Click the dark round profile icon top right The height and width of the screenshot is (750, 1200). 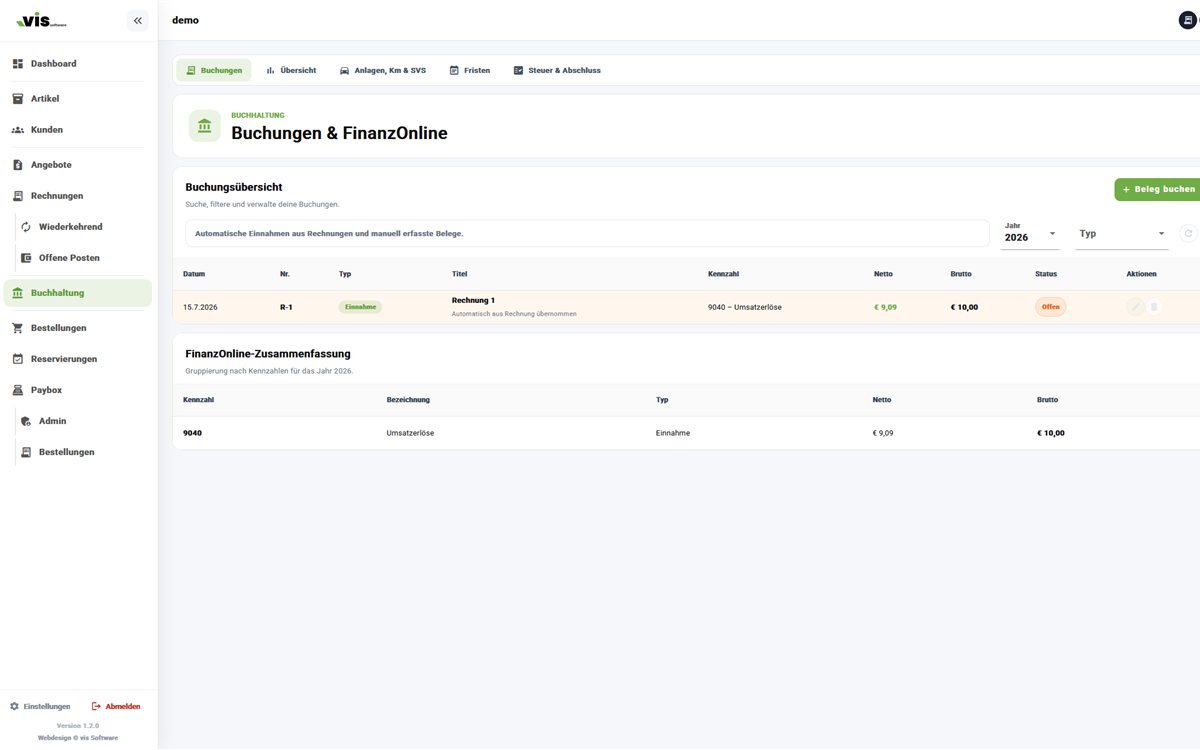click(x=1189, y=20)
